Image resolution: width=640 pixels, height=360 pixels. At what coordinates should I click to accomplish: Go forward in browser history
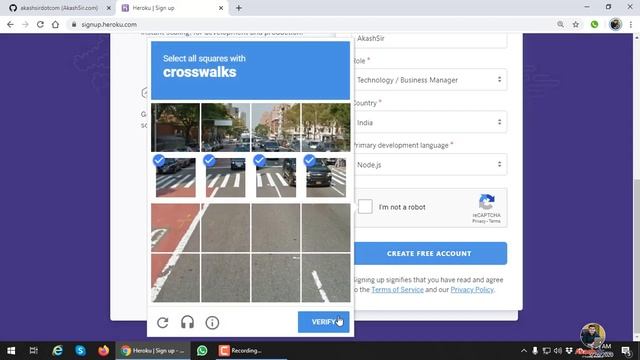[x=25, y=24]
